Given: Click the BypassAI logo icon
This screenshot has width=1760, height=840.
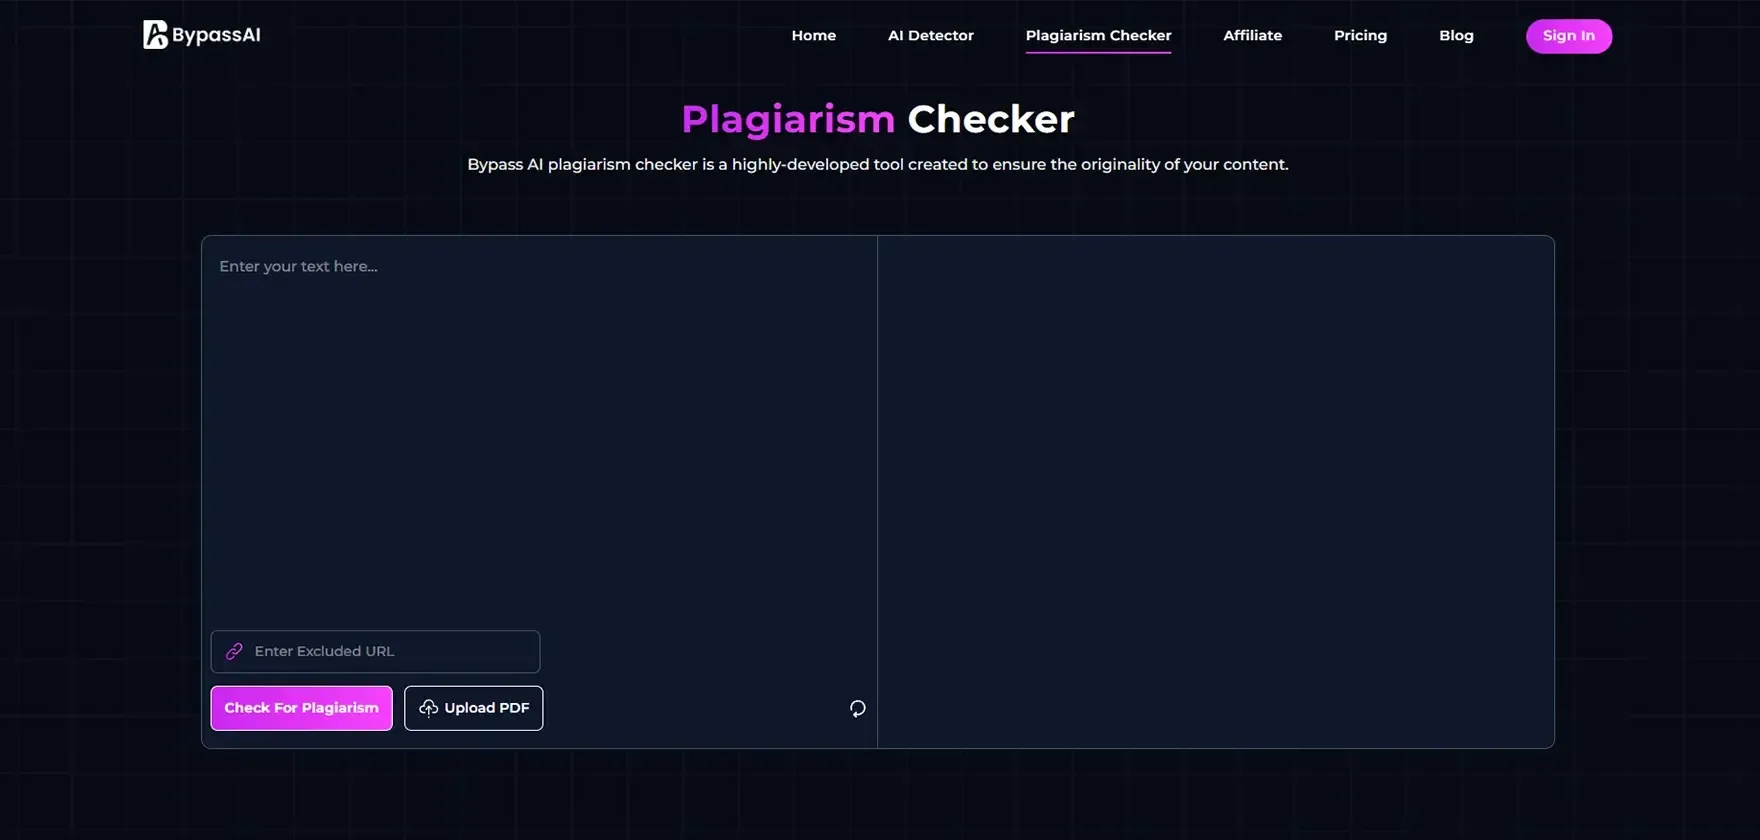Looking at the screenshot, I should 155,35.
